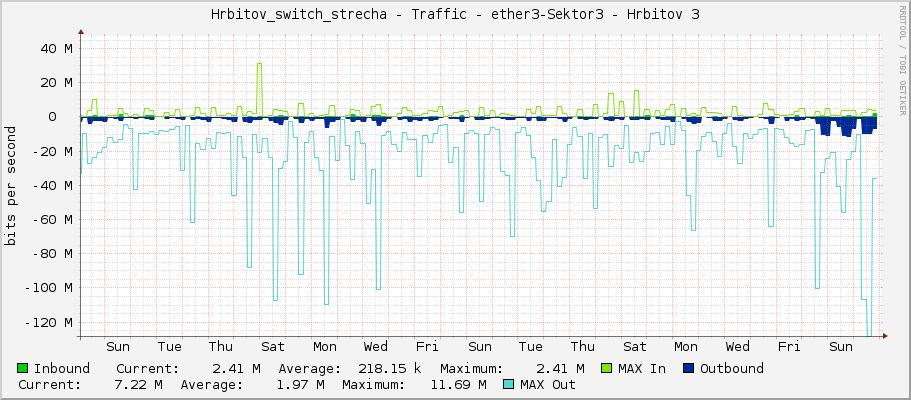
Task: Click the "bits per second" axis title
Action: 10,185
